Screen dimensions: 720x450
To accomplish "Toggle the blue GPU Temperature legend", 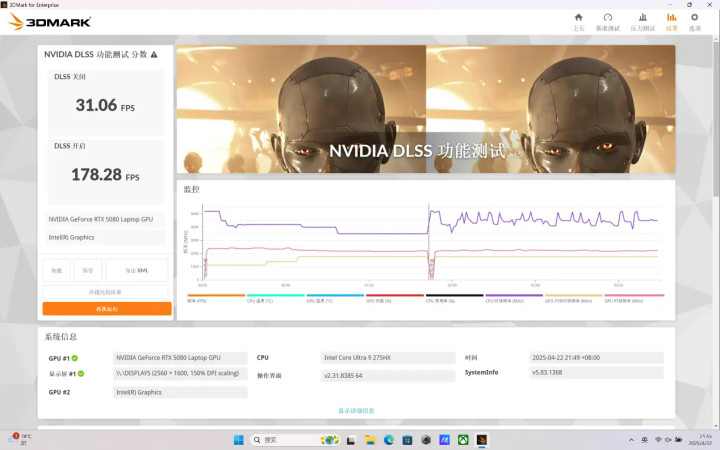I will click(335, 298).
